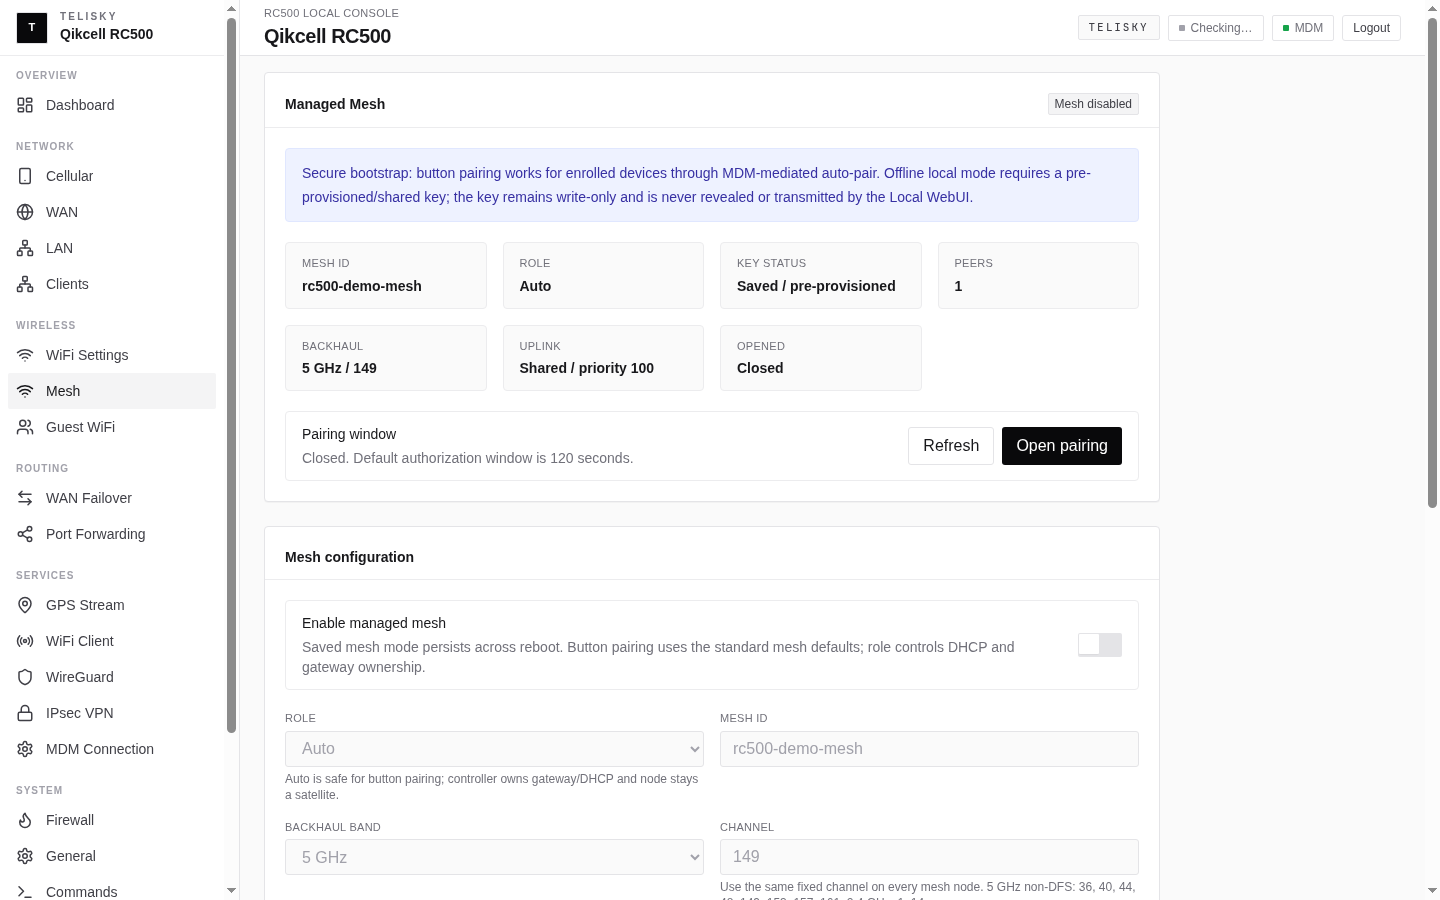
Task: Click the IPsec VPN lock icon
Action: (25, 713)
